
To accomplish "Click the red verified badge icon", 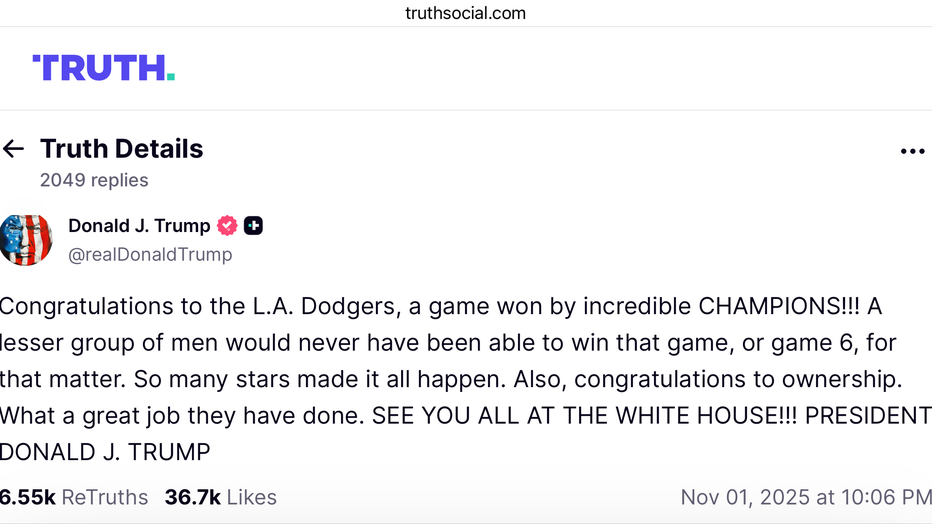I will 228,226.
